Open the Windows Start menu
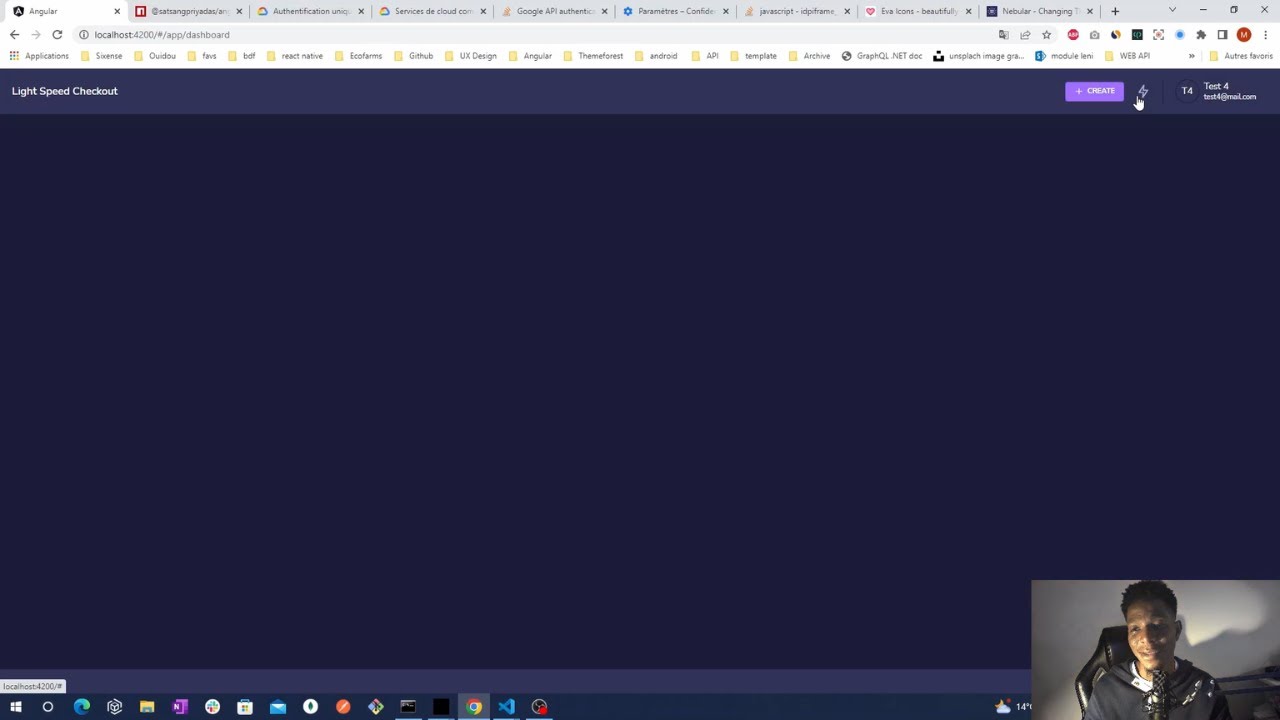This screenshot has width=1280, height=720. [16, 707]
